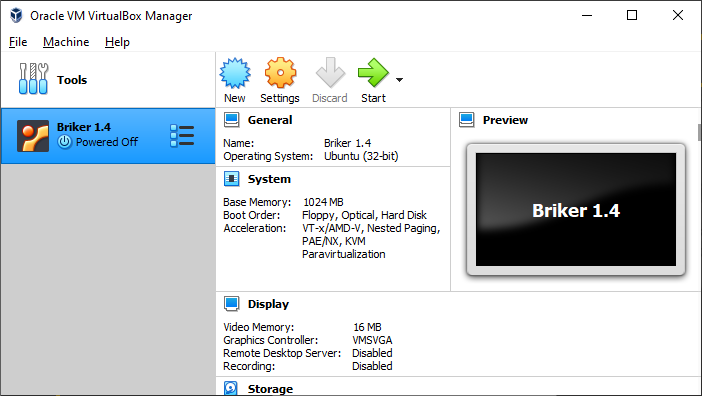
Task: Click the Base Memory label
Action: (x=257, y=202)
